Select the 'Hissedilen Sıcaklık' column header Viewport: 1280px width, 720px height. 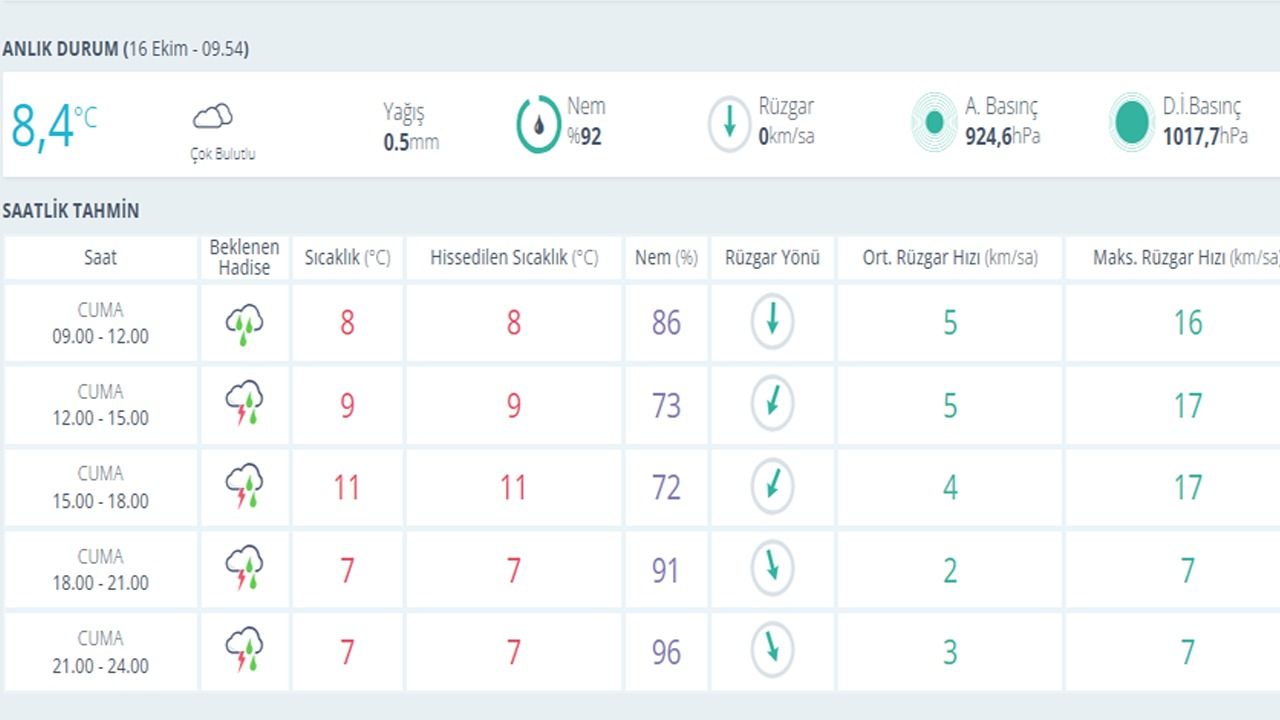[x=514, y=258]
